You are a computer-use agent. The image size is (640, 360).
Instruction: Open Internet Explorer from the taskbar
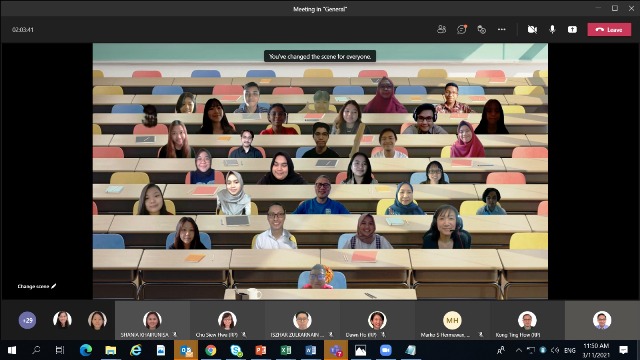[x=136, y=350]
